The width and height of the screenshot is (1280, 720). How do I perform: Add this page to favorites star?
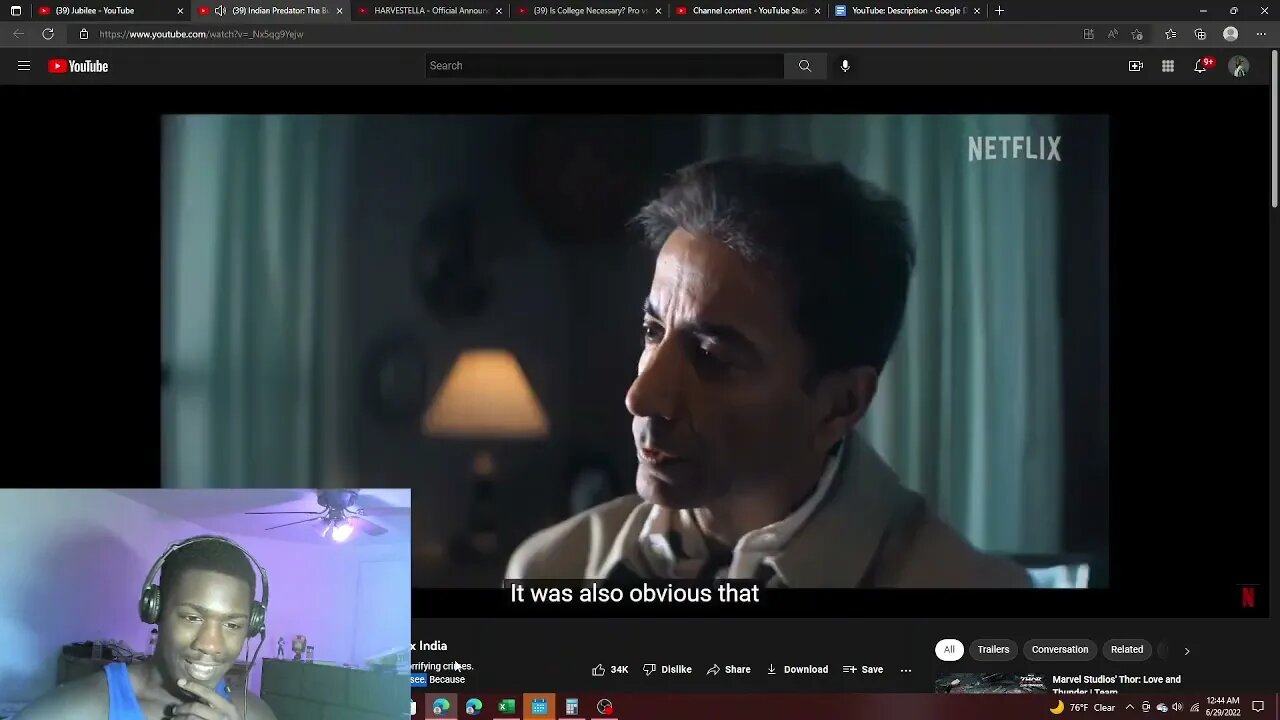[1137, 34]
